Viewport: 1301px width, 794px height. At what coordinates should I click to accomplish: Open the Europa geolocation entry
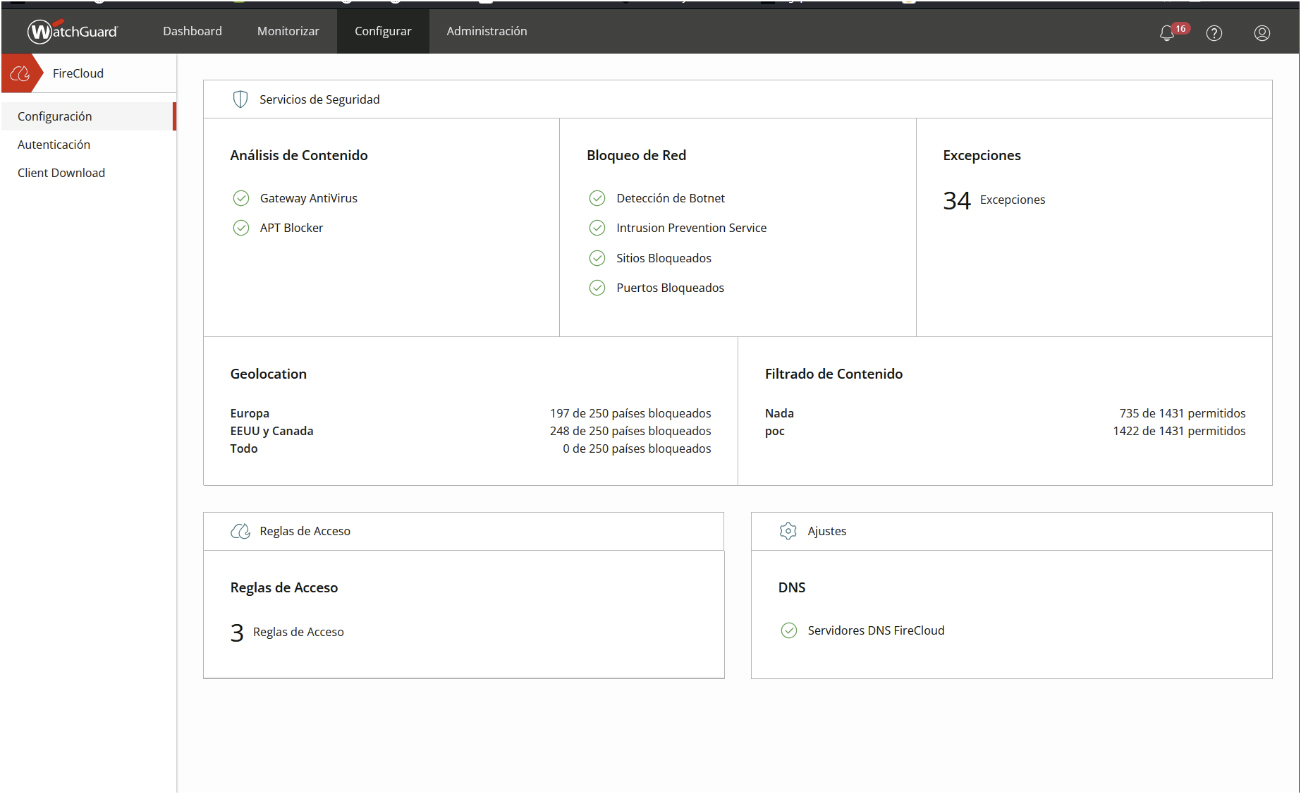tap(250, 413)
